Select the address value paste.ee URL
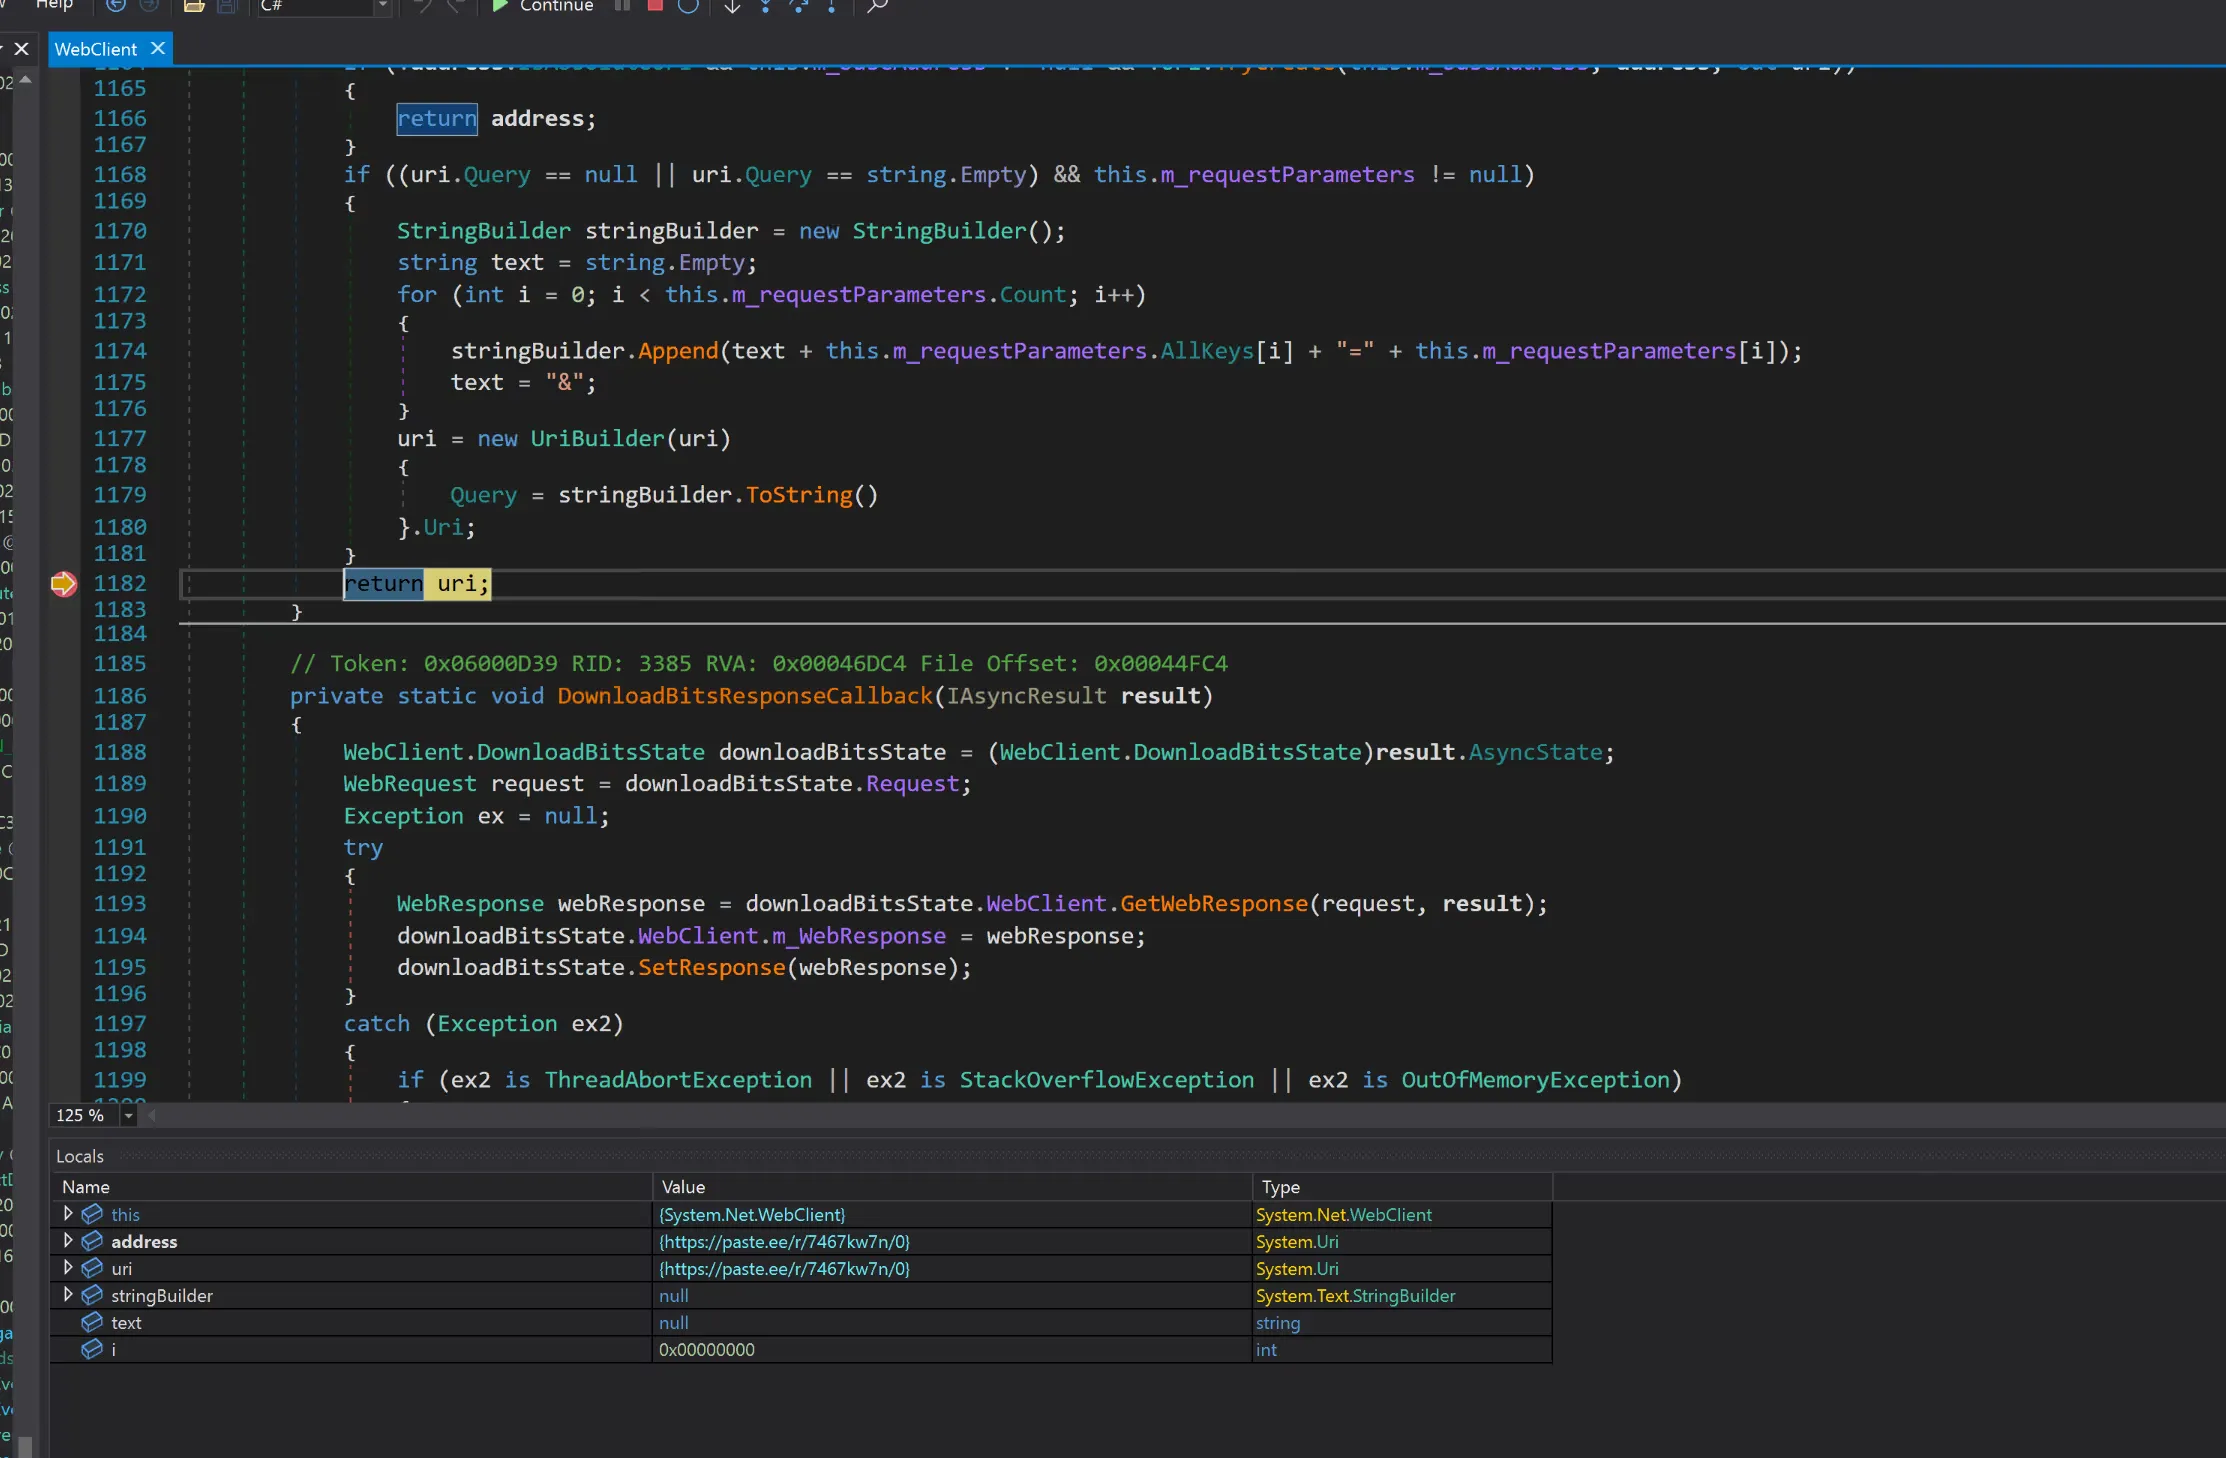 click(785, 1242)
